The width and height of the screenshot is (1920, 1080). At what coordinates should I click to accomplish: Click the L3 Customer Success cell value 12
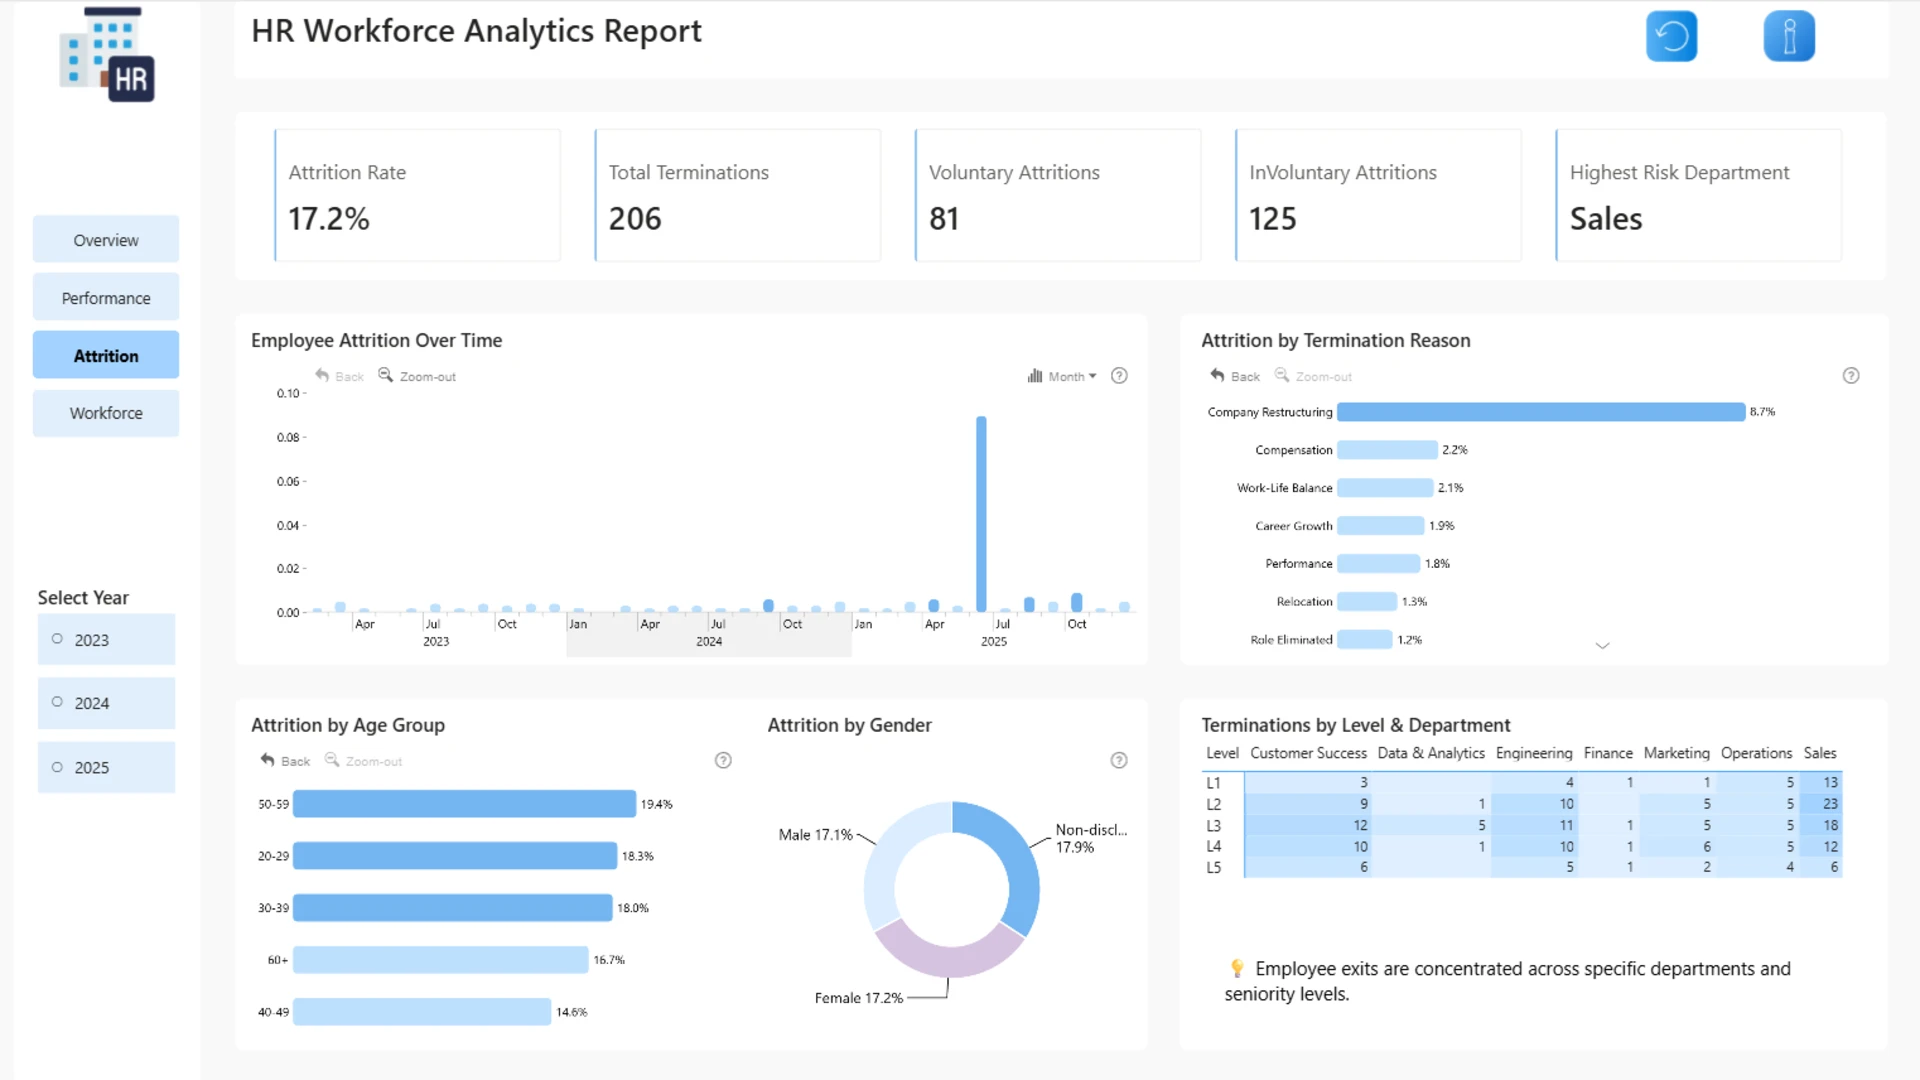(x=1307, y=826)
